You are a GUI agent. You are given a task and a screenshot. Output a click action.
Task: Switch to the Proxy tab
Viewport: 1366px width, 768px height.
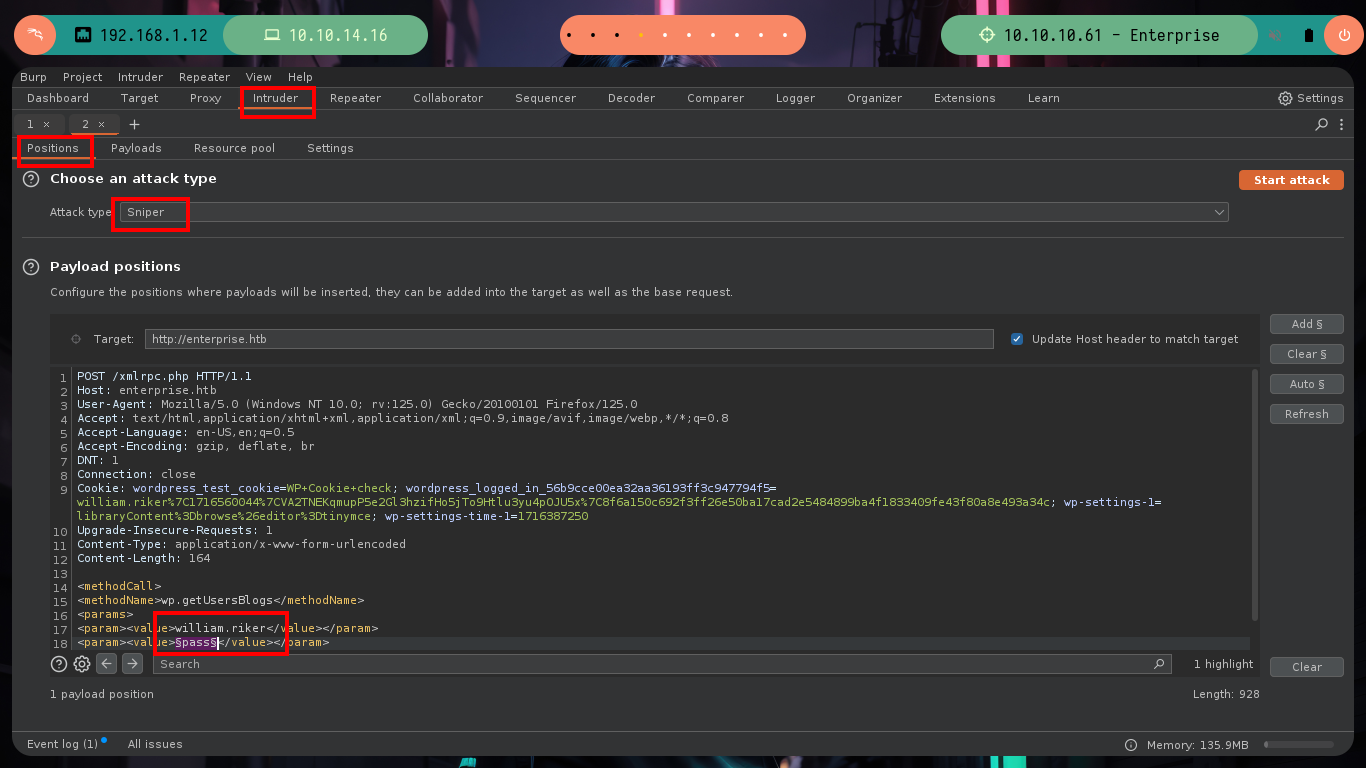click(205, 98)
